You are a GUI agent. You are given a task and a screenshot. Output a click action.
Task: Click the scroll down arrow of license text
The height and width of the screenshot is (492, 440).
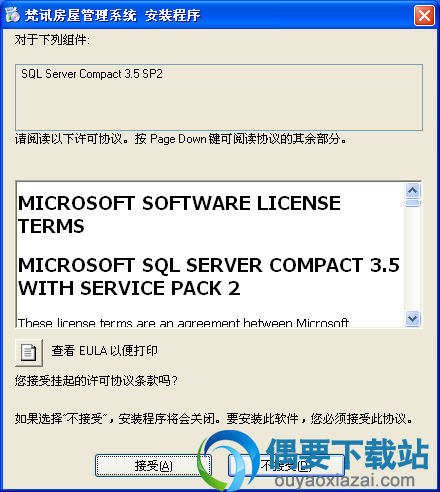click(413, 318)
